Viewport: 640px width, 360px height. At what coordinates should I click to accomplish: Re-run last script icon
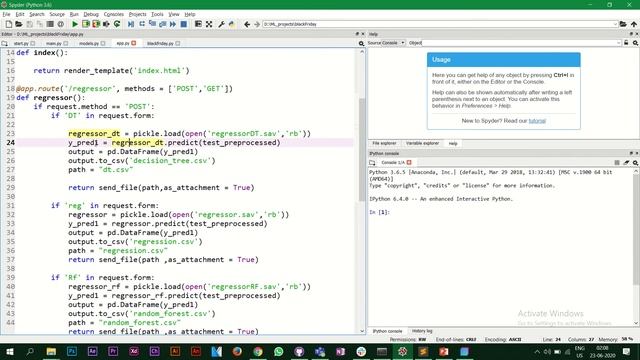[117, 24]
